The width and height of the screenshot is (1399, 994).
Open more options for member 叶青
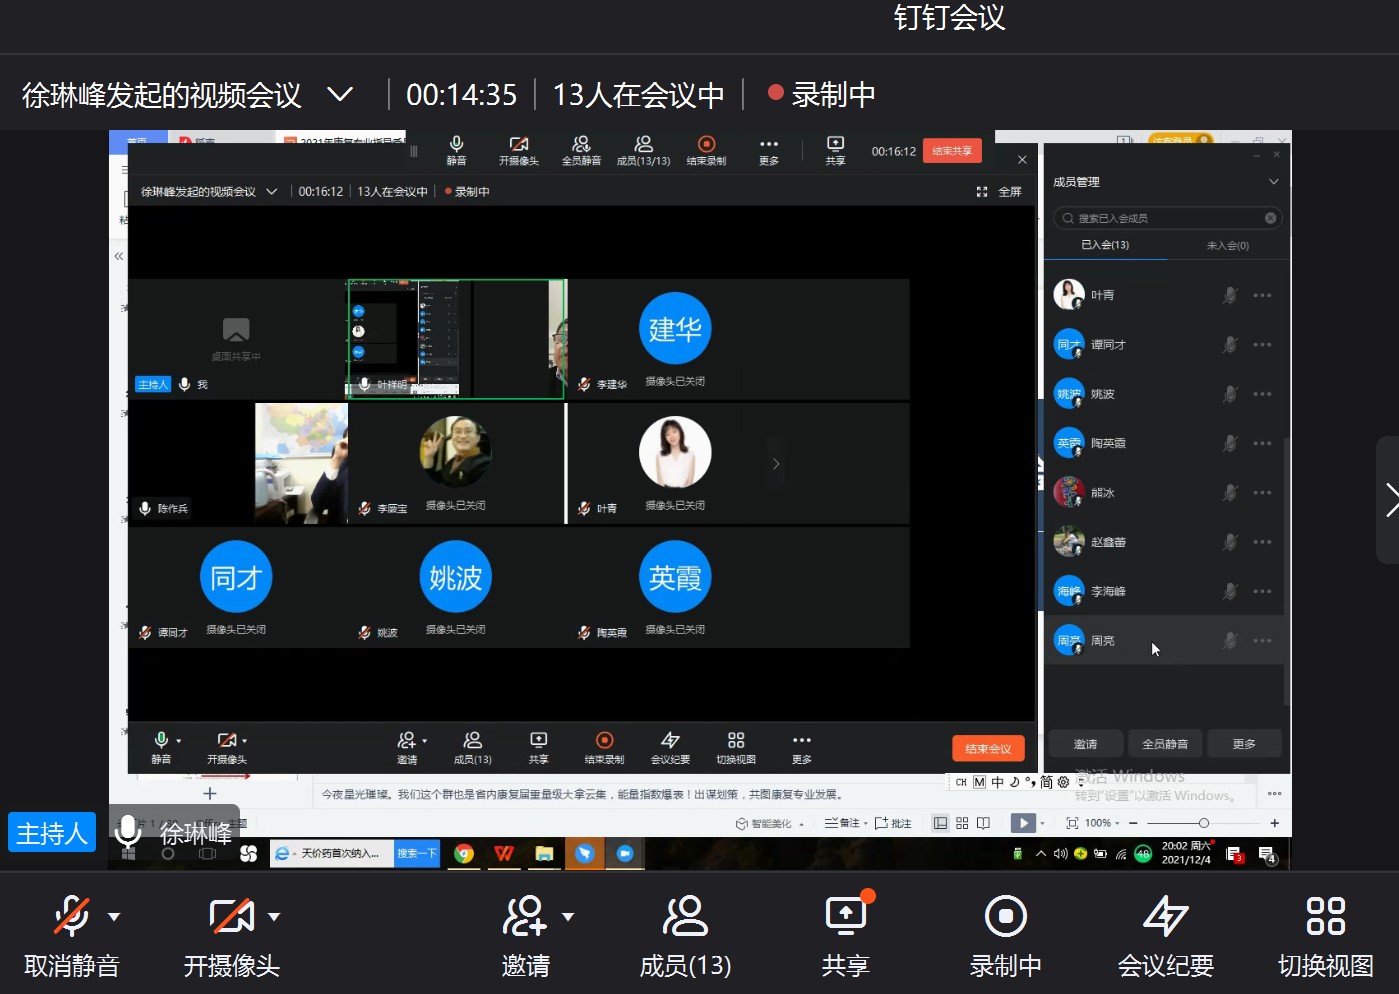coord(1262,295)
